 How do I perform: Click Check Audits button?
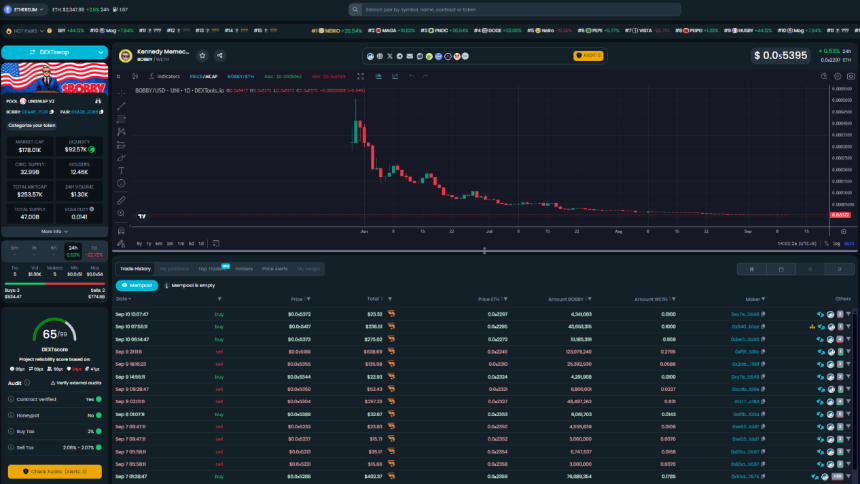tap(54, 471)
